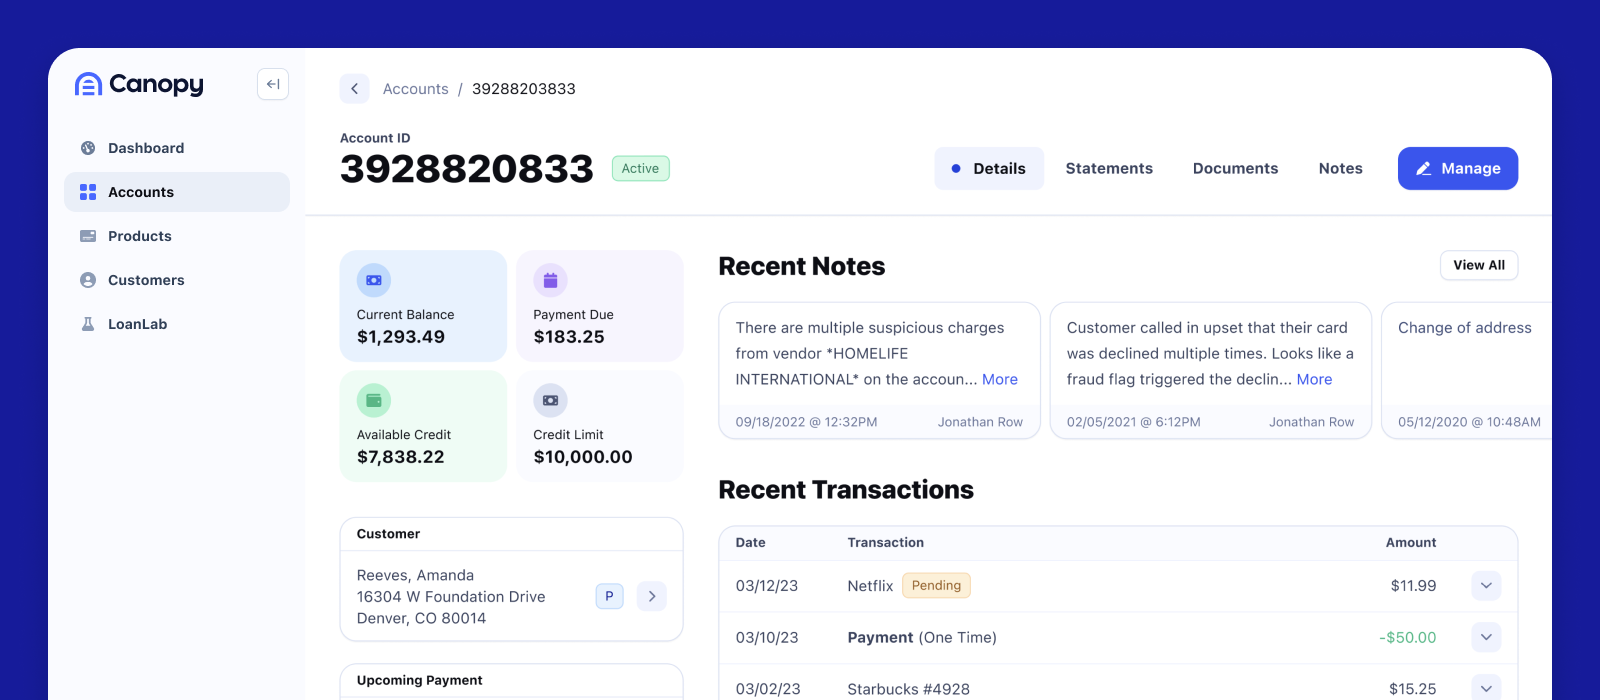The width and height of the screenshot is (1600, 700).
Task: Click the Products card icon
Action: [88, 236]
